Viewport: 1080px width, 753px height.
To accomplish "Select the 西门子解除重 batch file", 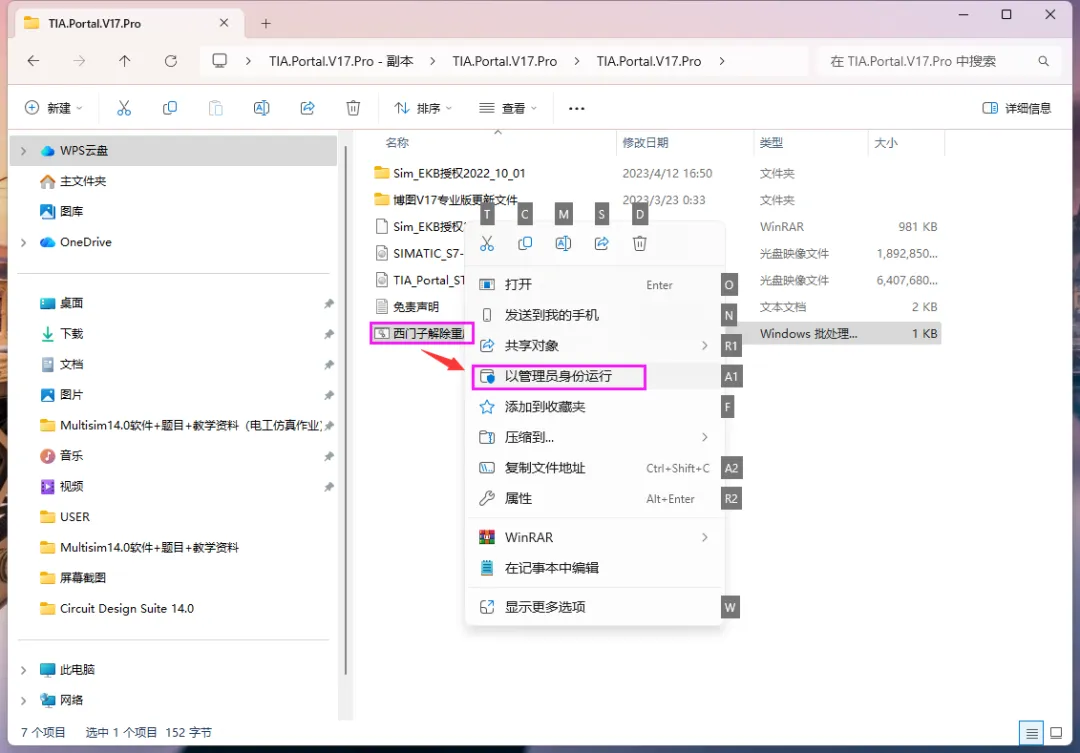I will pyautogui.click(x=419, y=333).
